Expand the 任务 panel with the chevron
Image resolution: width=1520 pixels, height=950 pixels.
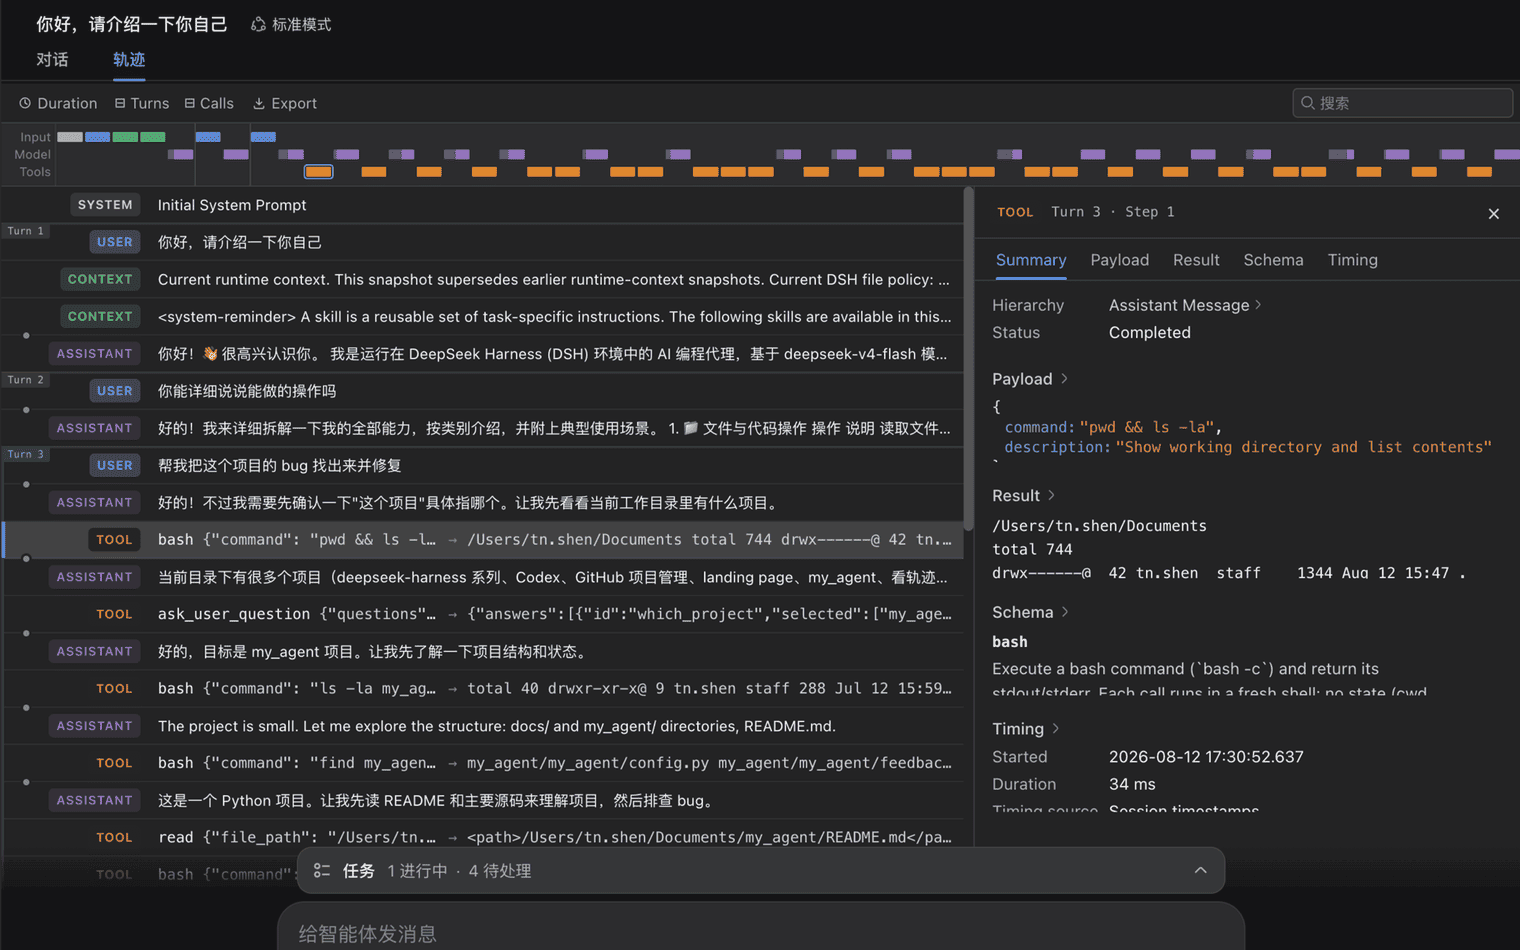pos(1200,871)
